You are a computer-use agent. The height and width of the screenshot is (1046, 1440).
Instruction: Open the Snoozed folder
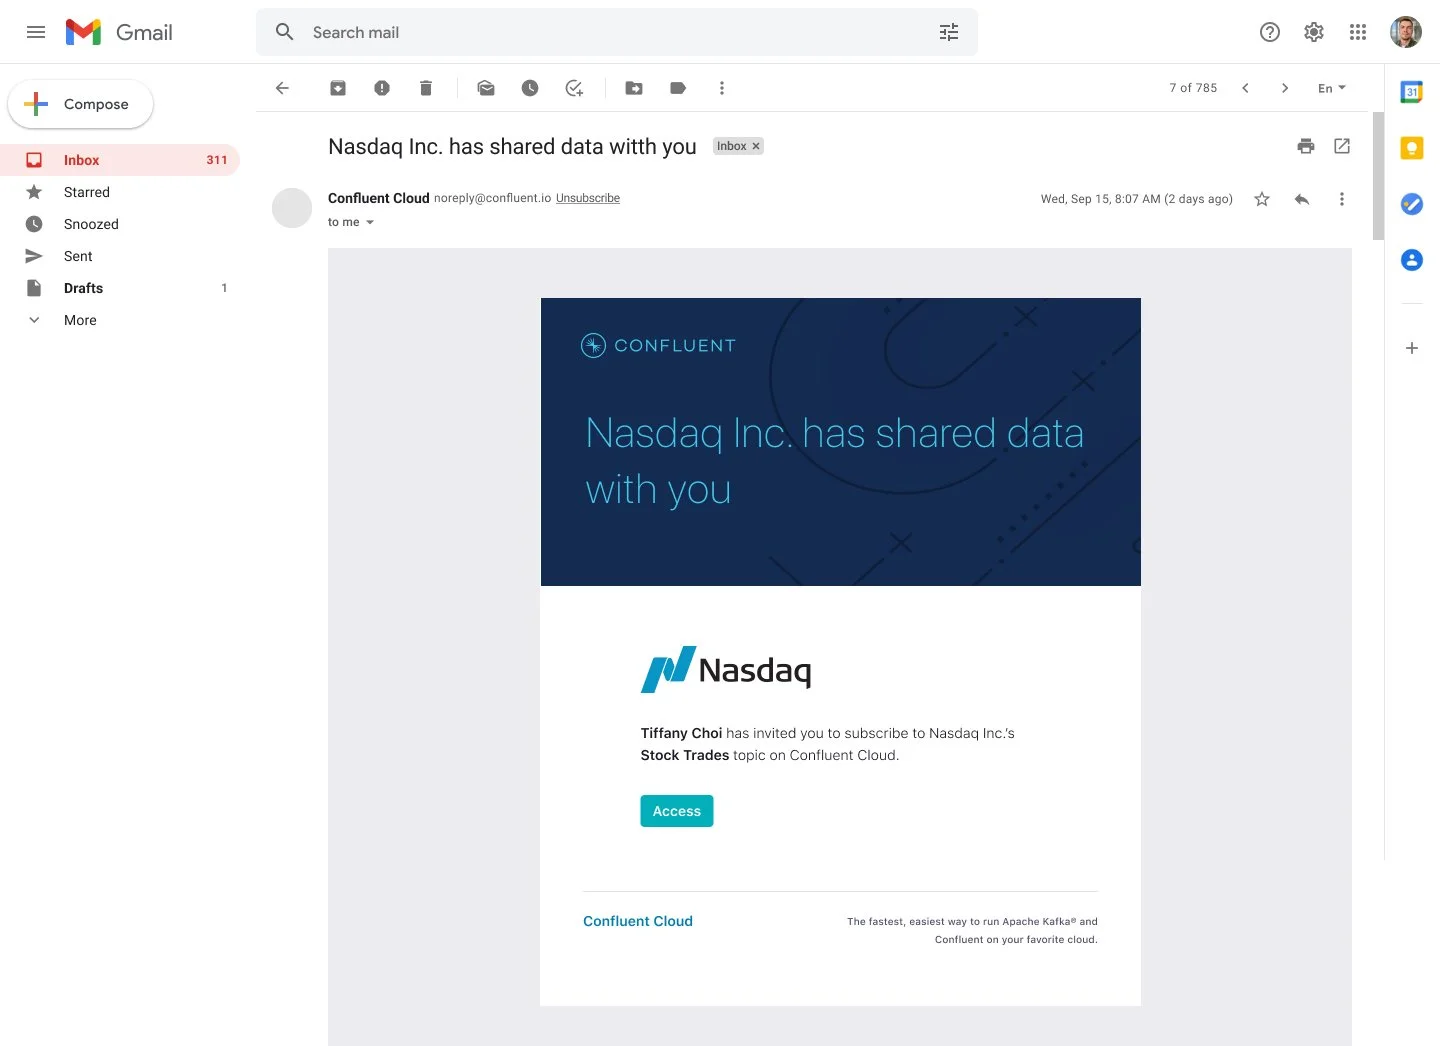(120, 224)
